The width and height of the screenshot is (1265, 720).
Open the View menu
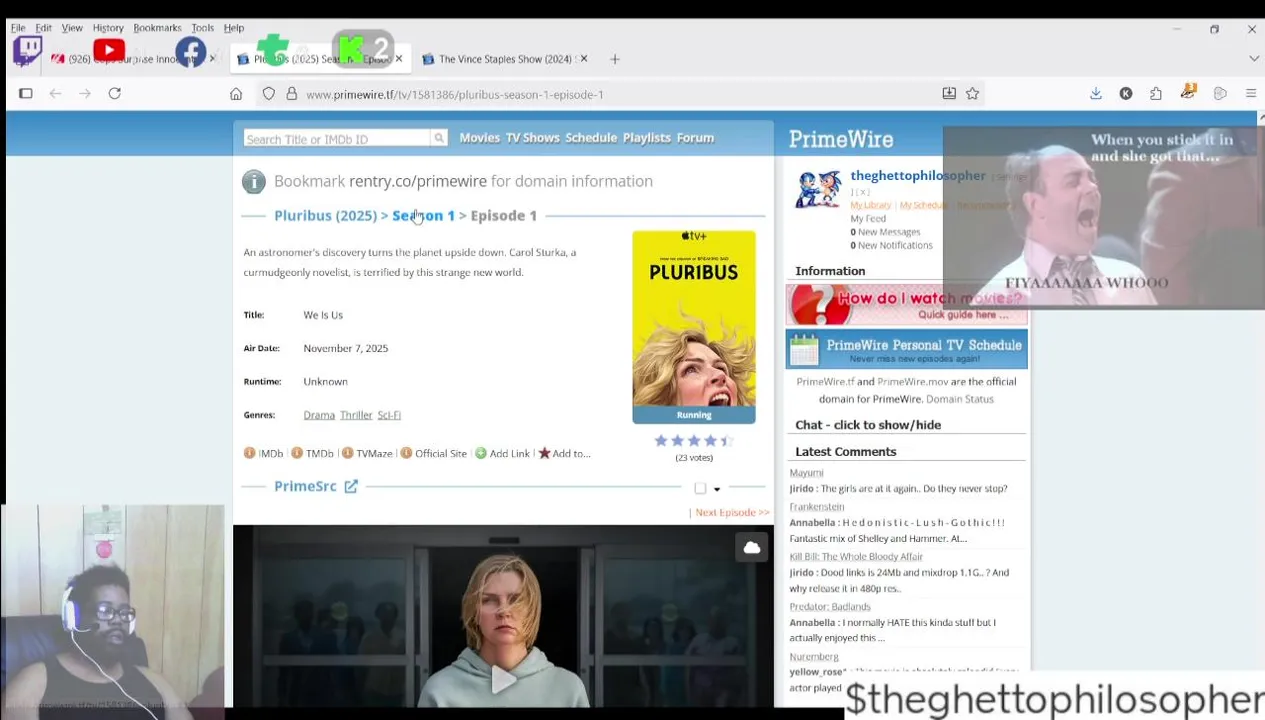[x=72, y=28]
